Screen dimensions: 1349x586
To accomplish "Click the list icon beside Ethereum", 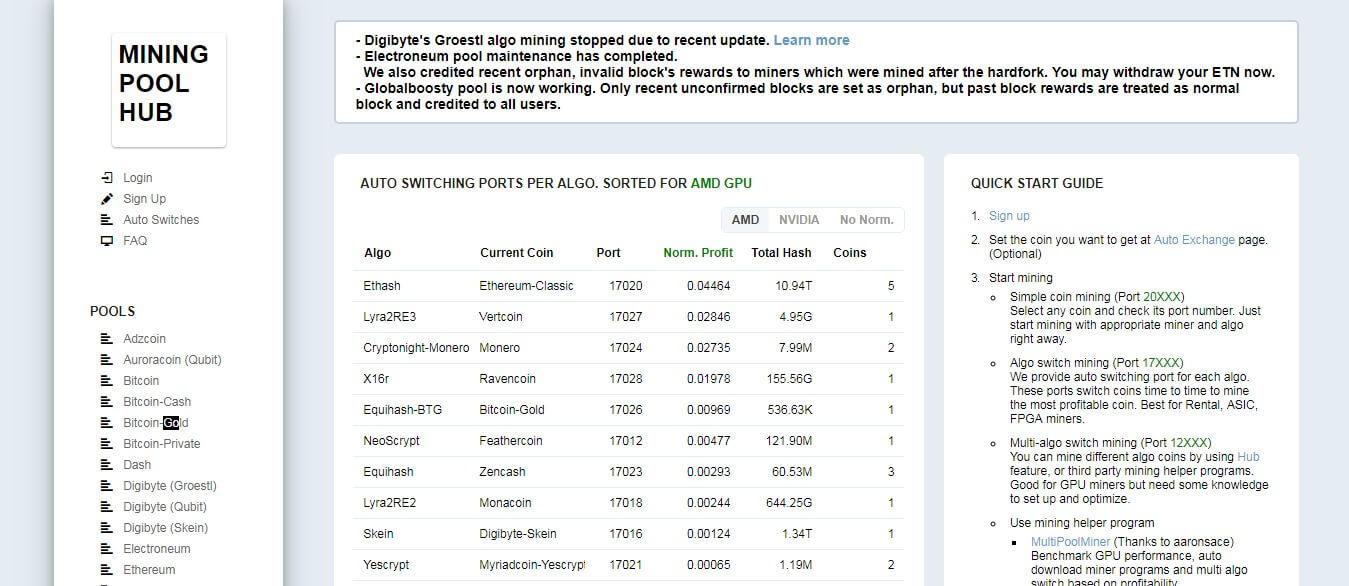I will [107, 570].
